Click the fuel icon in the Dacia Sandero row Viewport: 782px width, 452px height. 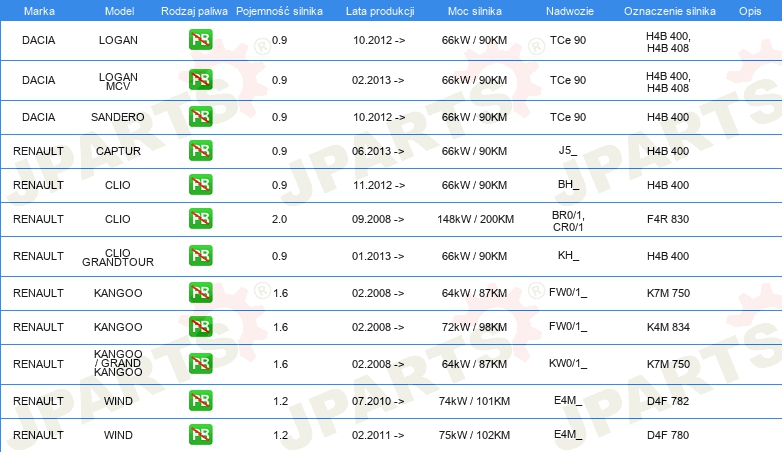point(200,117)
